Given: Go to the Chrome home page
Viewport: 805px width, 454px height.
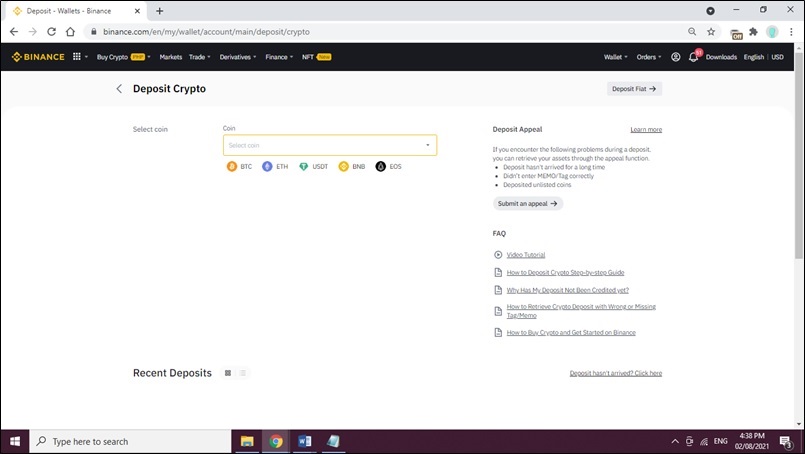Looking at the screenshot, I should (x=70, y=32).
